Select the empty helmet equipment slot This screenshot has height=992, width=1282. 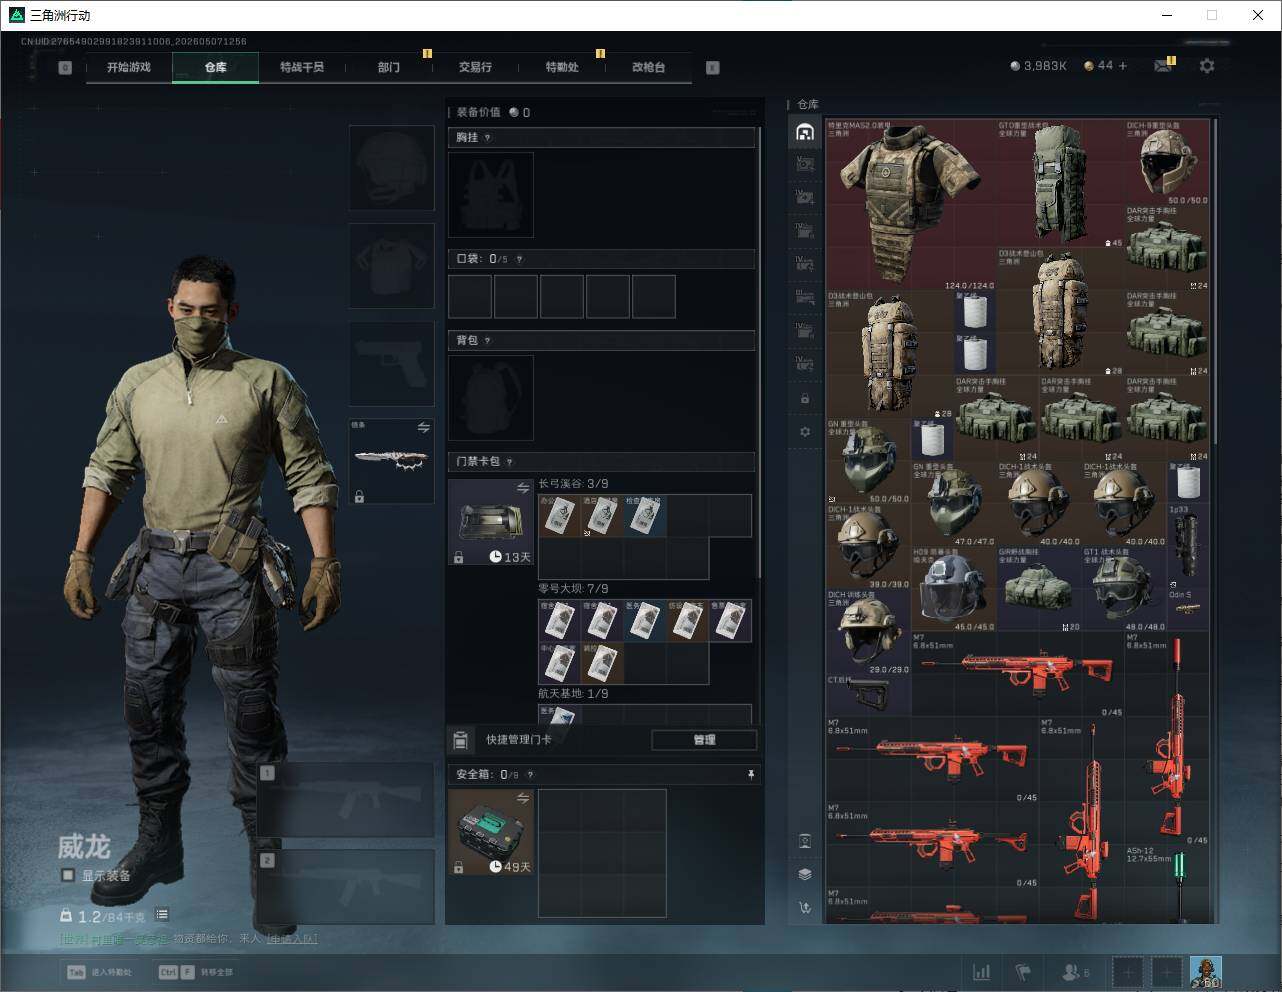(392, 167)
